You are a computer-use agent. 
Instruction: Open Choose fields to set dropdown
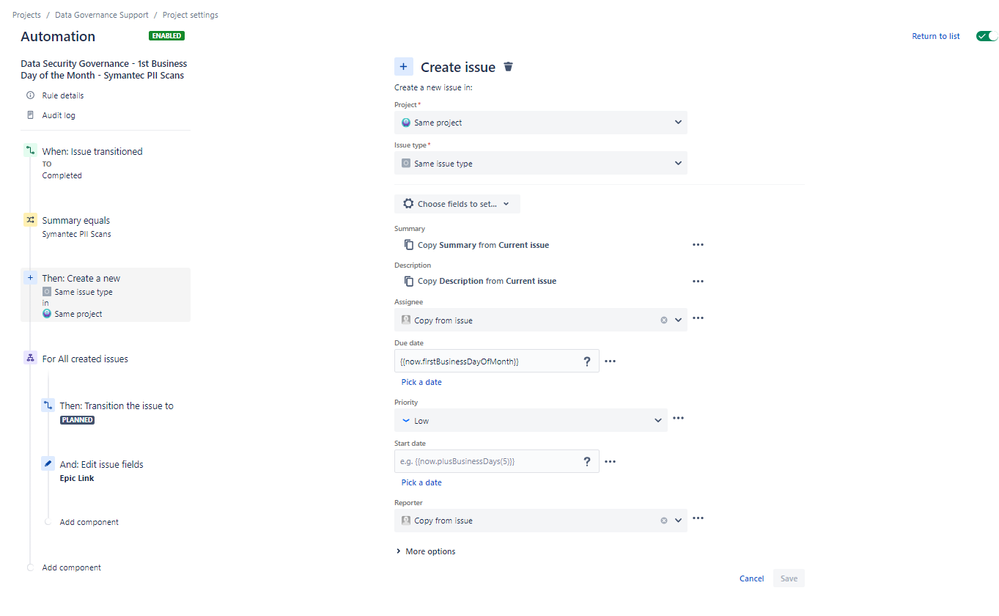click(457, 204)
